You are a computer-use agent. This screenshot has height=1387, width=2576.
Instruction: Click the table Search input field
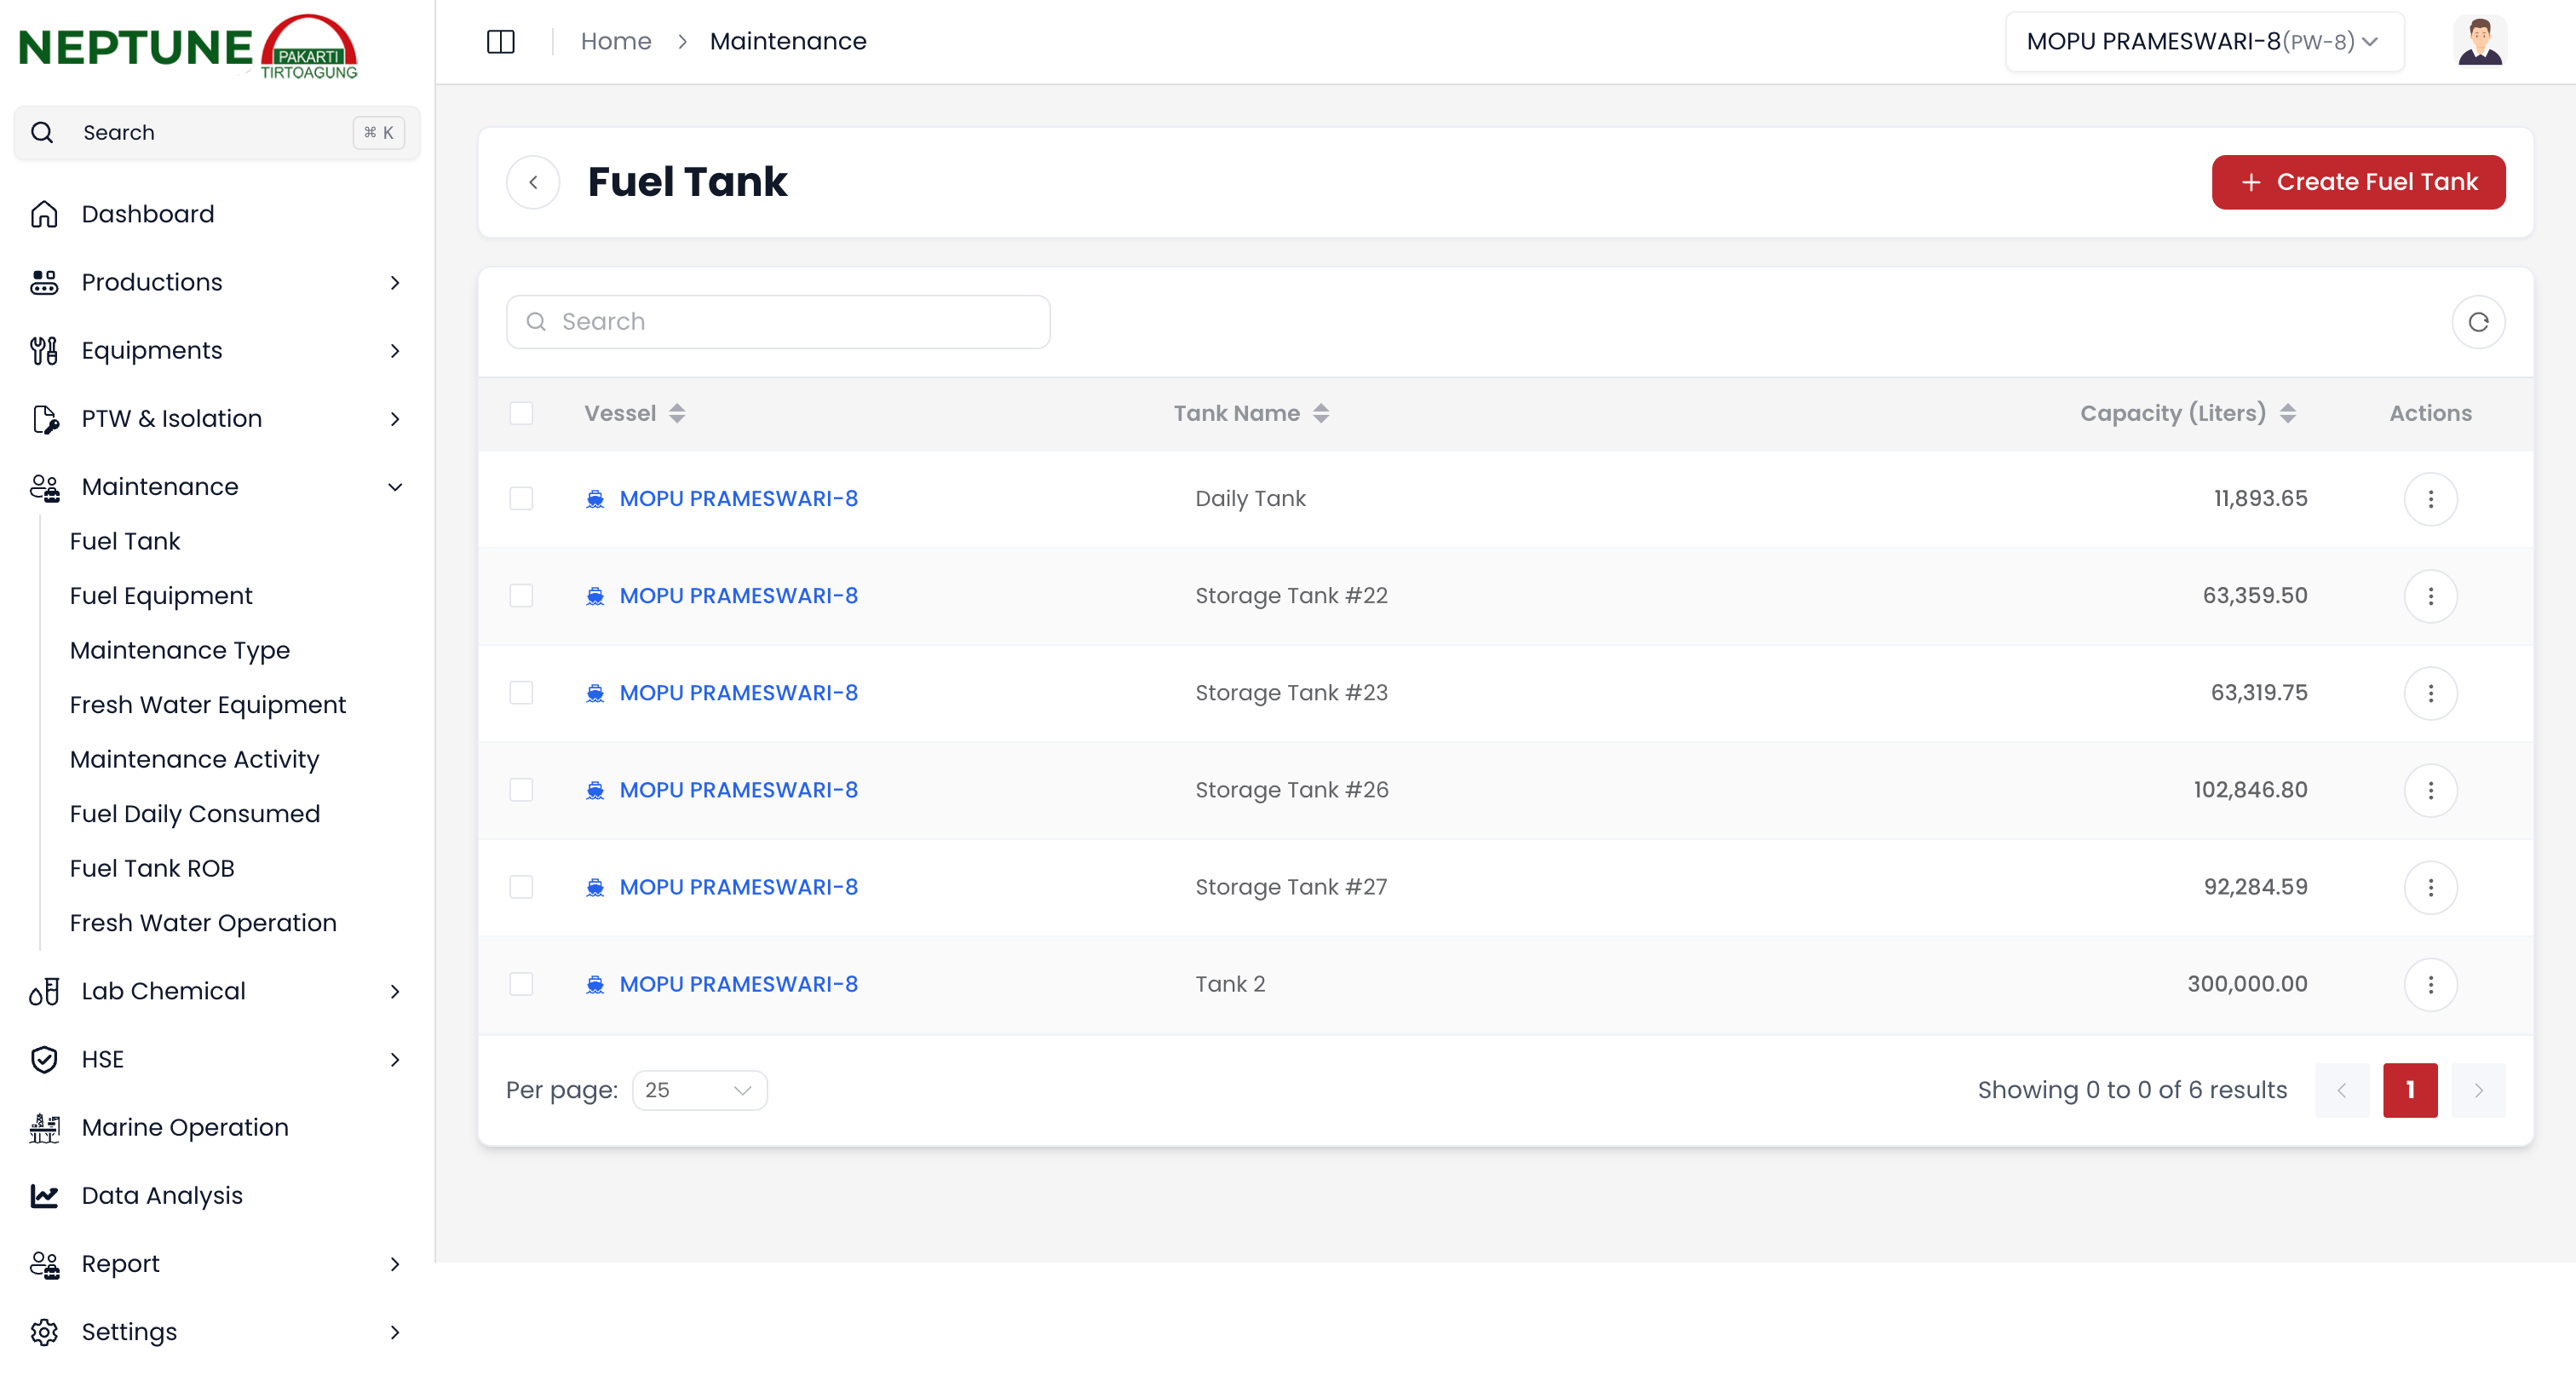coord(778,322)
